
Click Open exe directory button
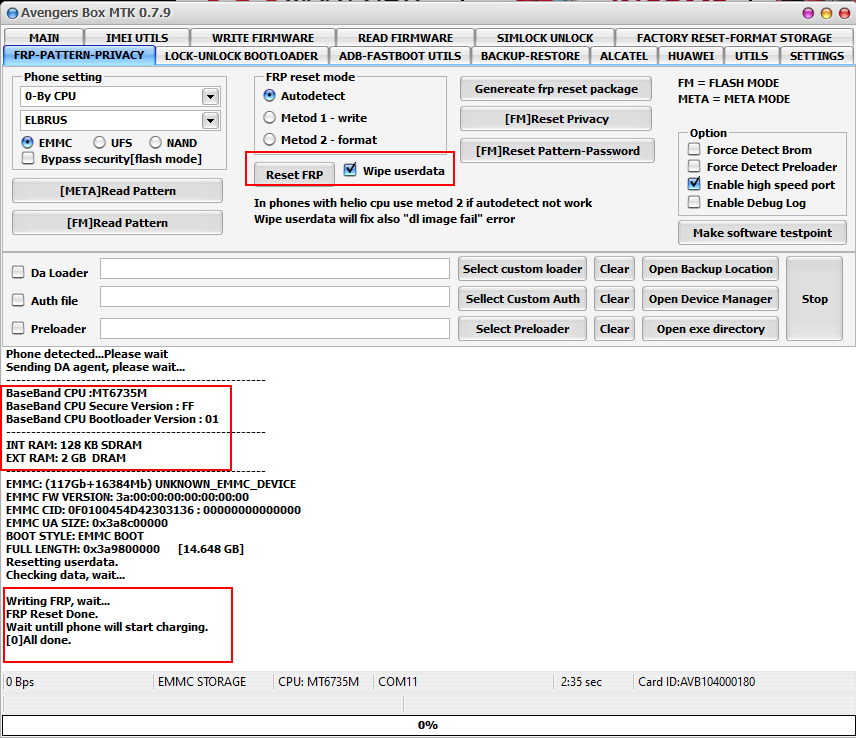pyautogui.click(x=710, y=329)
